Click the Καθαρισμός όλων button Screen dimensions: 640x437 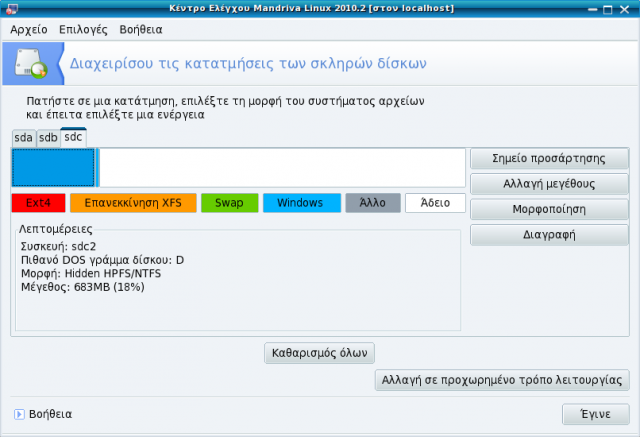(x=320, y=353)
